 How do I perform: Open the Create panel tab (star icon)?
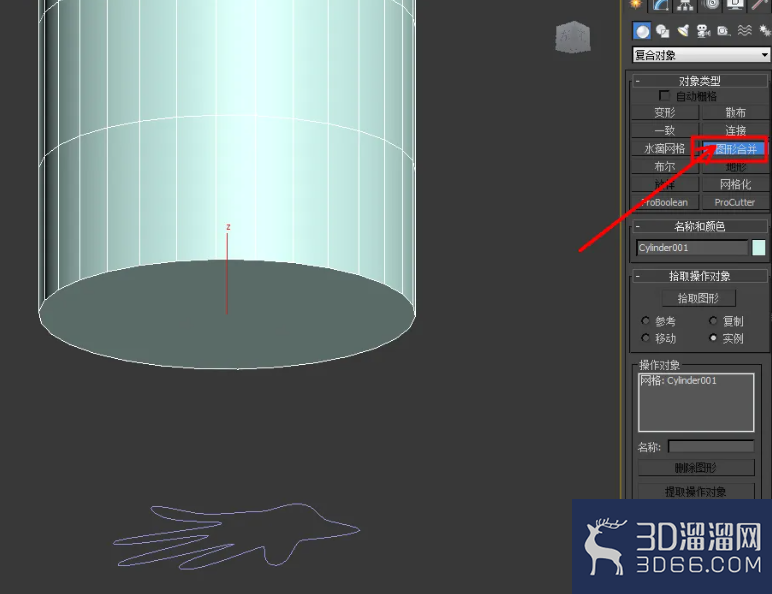pyautogui.click(x=636, y=4)
